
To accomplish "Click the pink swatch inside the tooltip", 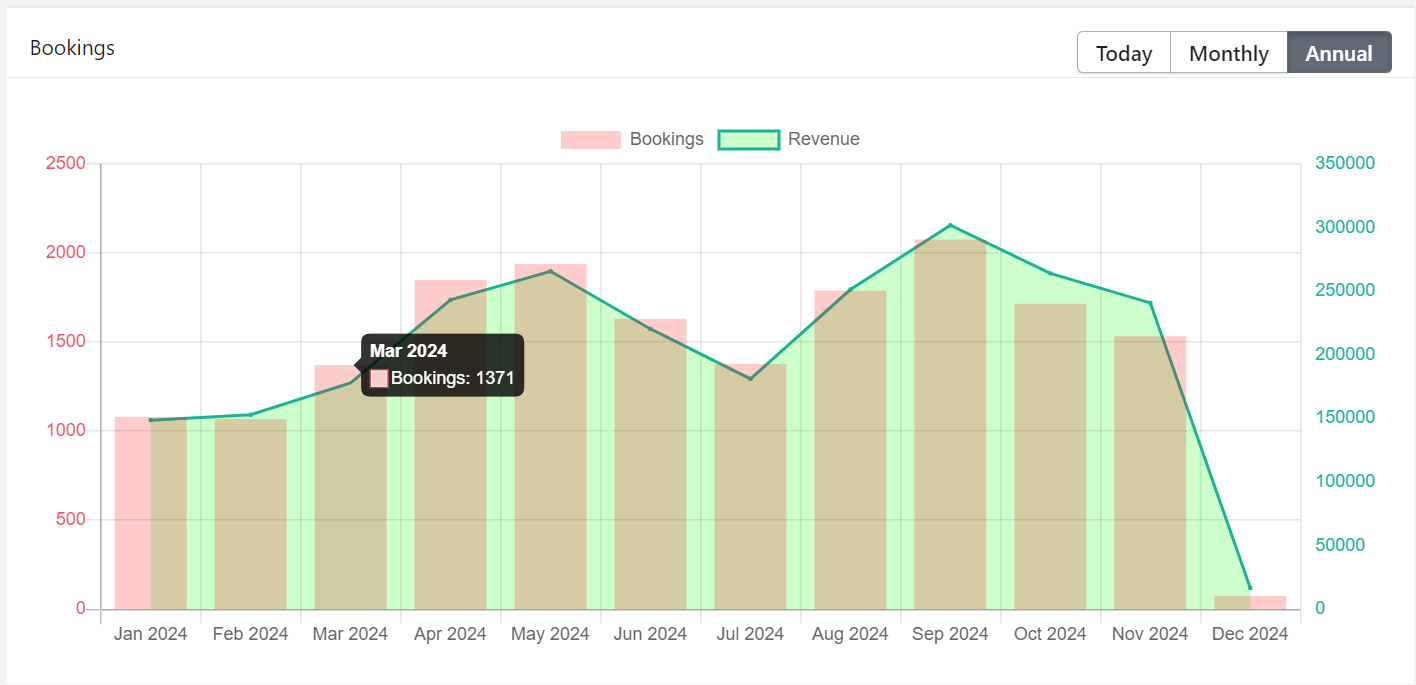I will 379,378.
